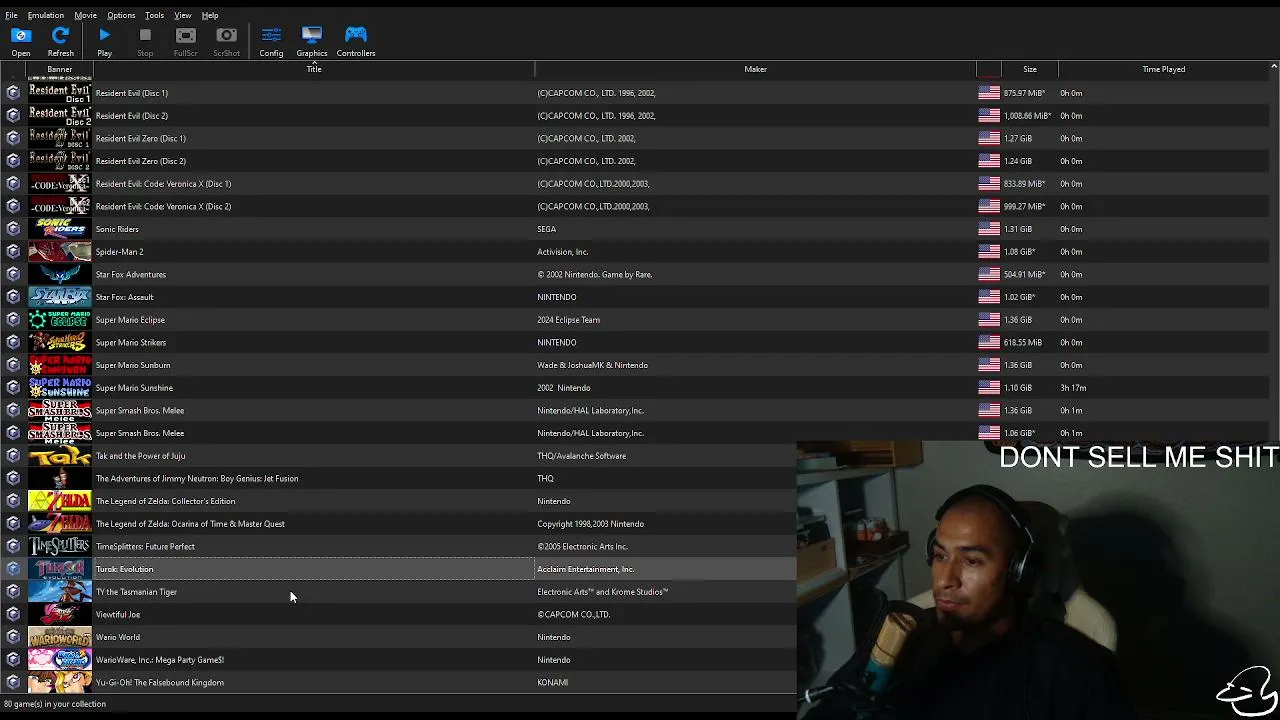The width and height of the screenshot is (1280, 720).
Task: Click the GameCube icon beside TY the Tasmanian Tiger
Action: [x=13, y=592]
